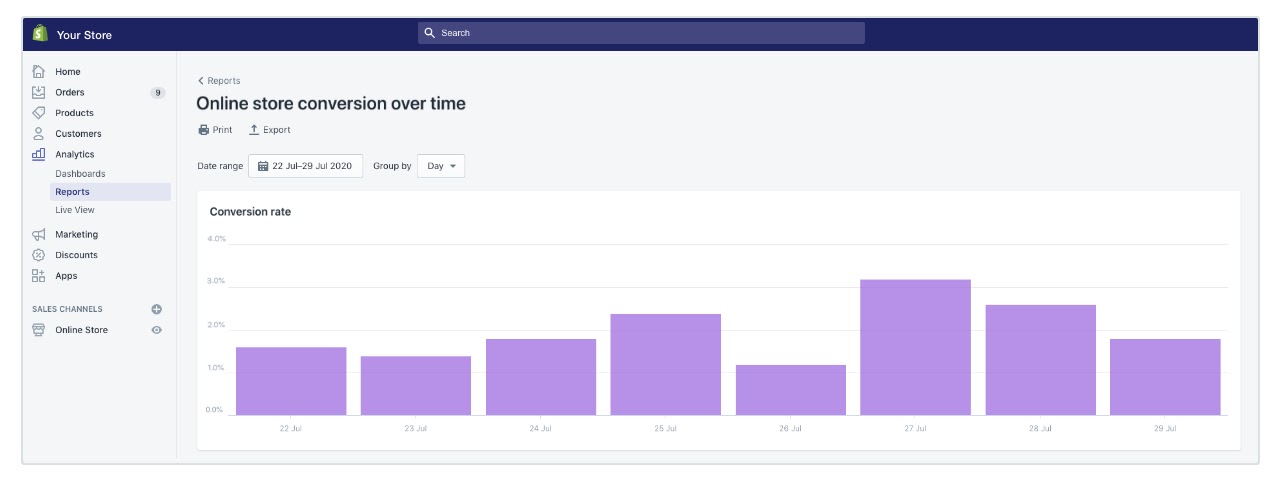1280x480 pixels.
Task: Click the printer icon
Action: [x=204, y=130]
